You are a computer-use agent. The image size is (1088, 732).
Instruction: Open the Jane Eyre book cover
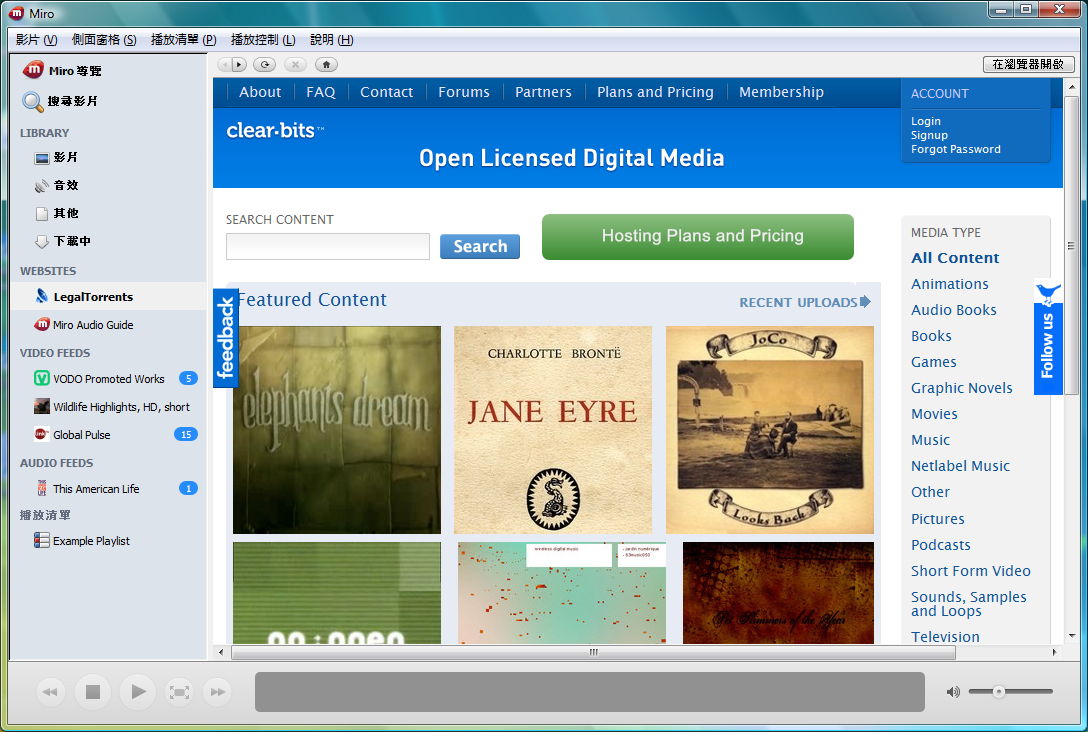[552, 429]
